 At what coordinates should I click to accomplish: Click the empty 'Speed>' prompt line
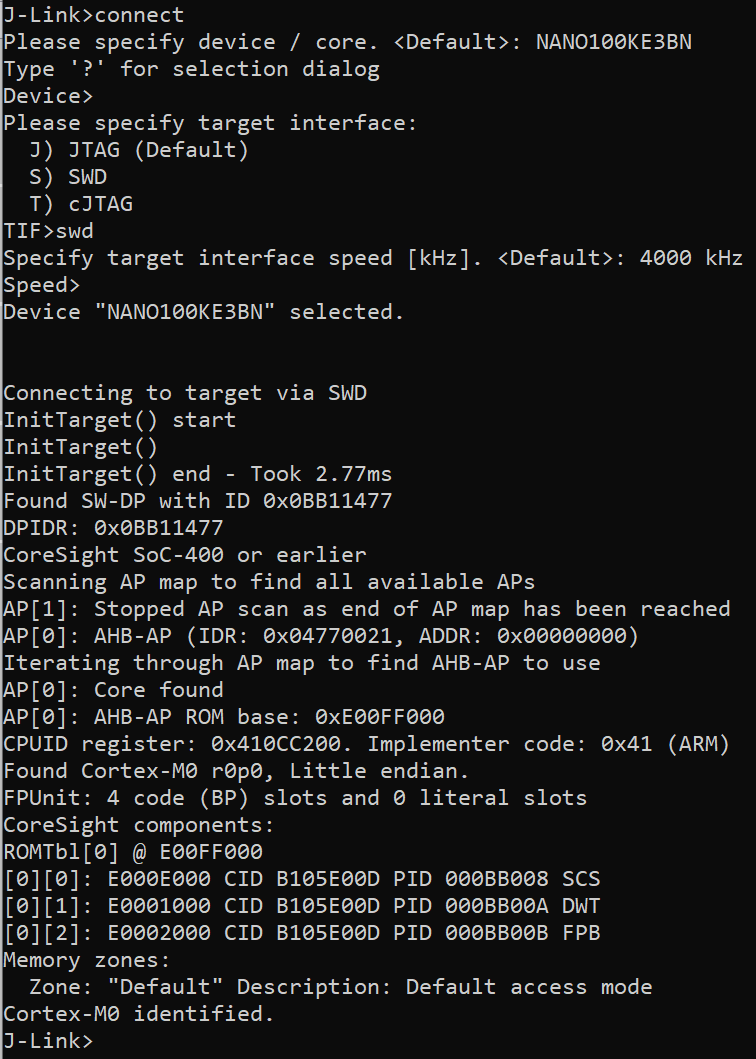pos(42,285)
